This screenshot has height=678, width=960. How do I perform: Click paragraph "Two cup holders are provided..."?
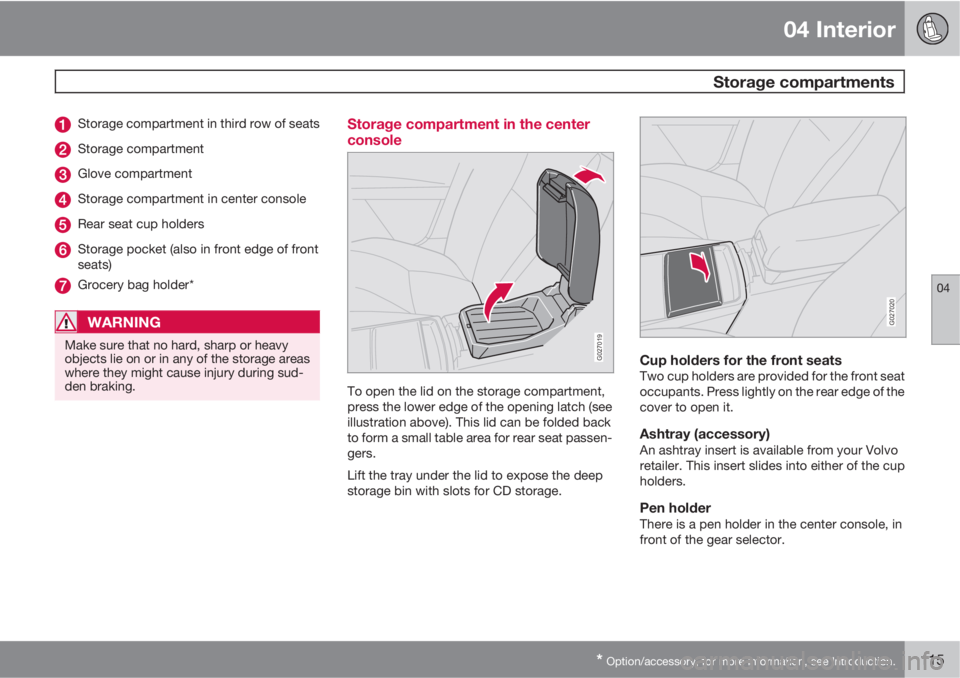pyautogui.click(x=772, y=391)
